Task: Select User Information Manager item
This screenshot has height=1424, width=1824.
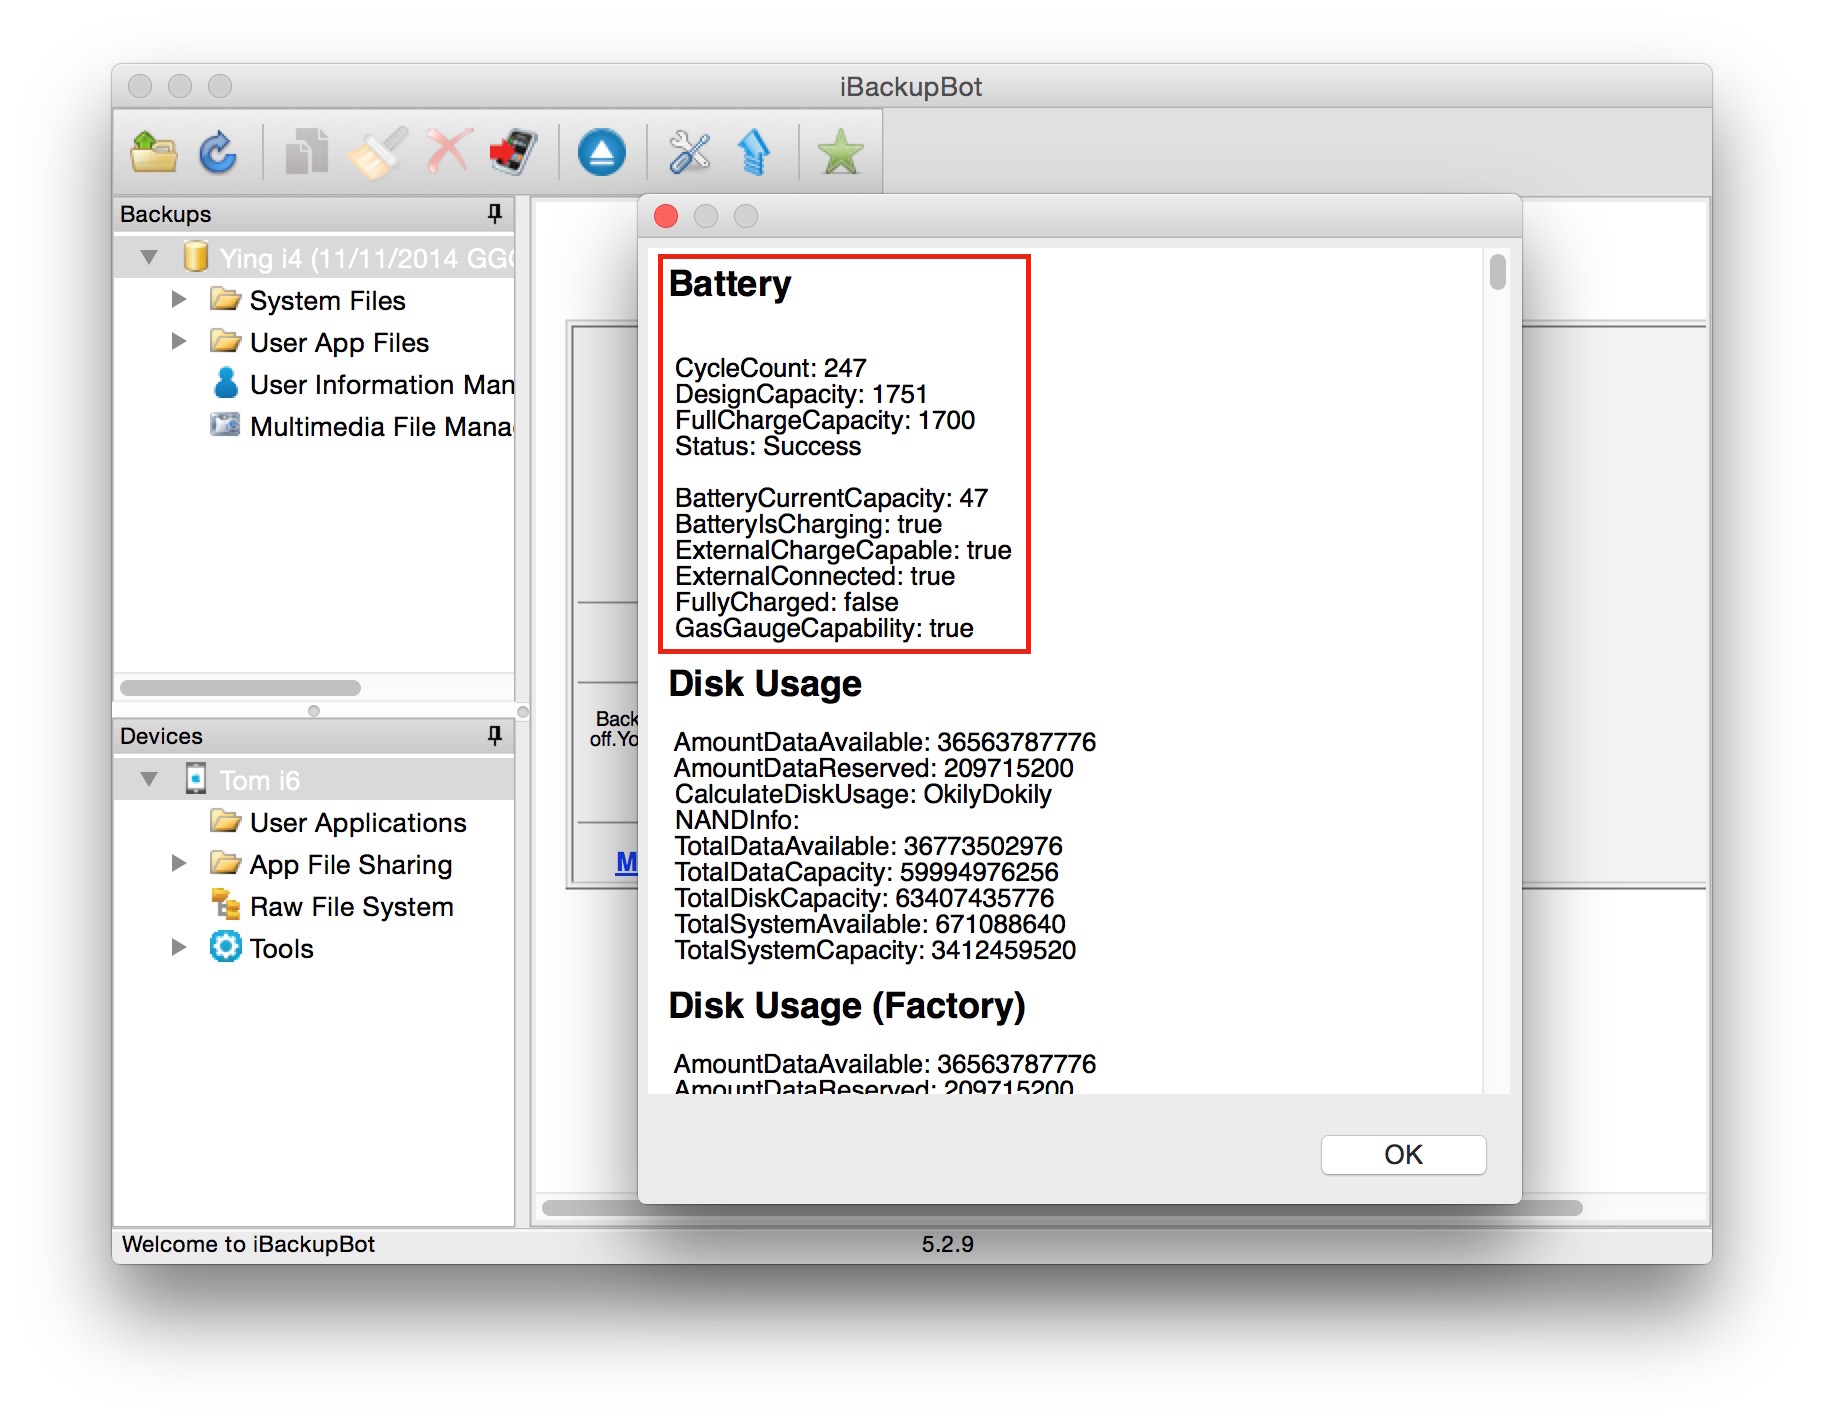Action: [380, 385]
